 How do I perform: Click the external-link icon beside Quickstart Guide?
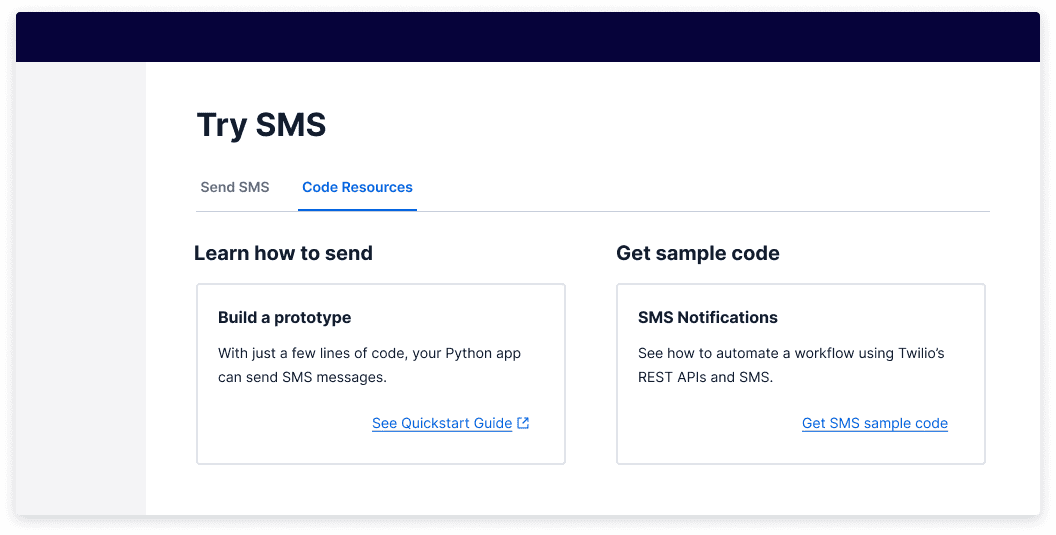524,423
